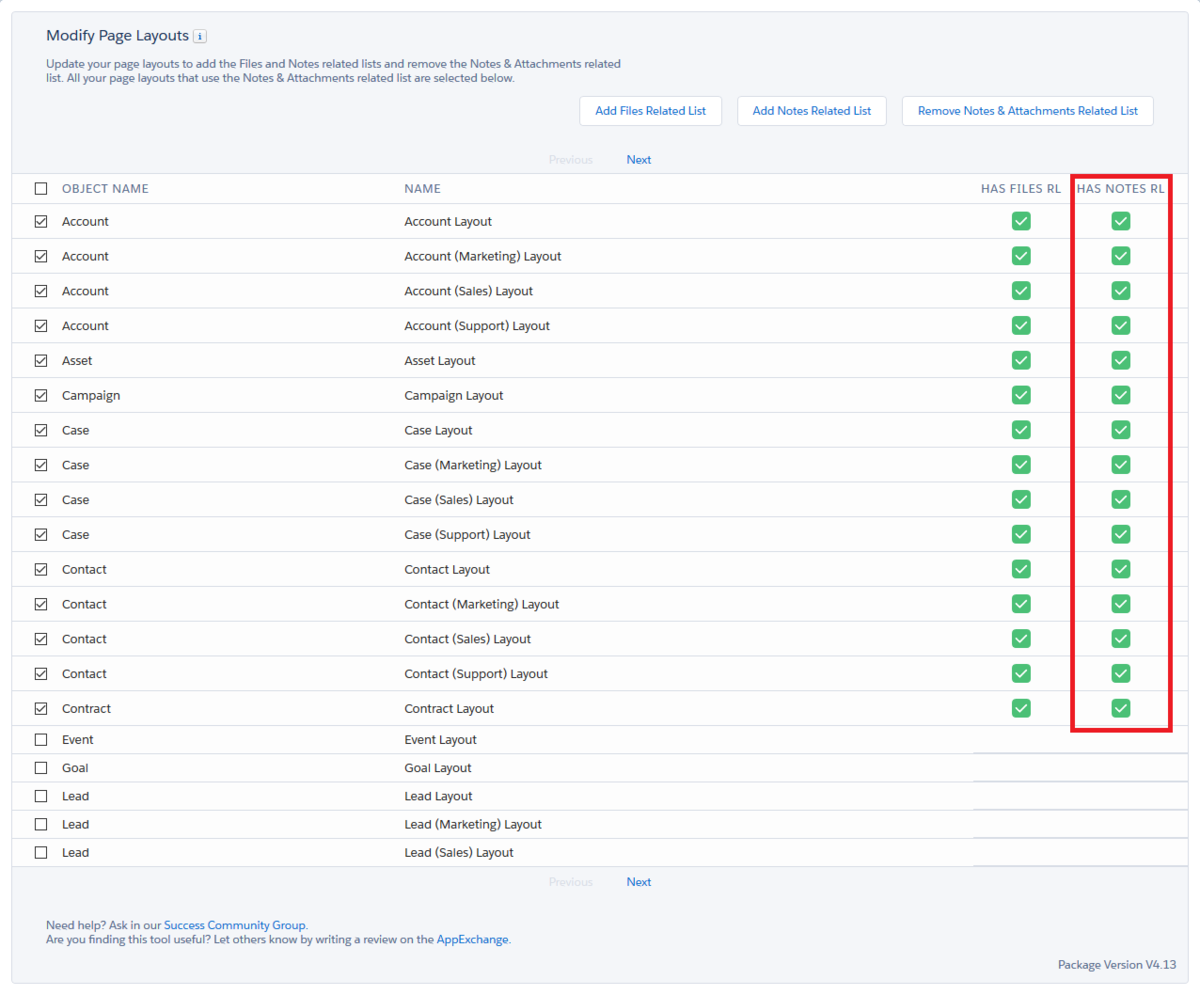Click Has Notes RL checkmark for Contact Layout
Image resolution: width=1200 pixels, height=995 pixels.
tap(1121, 569)
